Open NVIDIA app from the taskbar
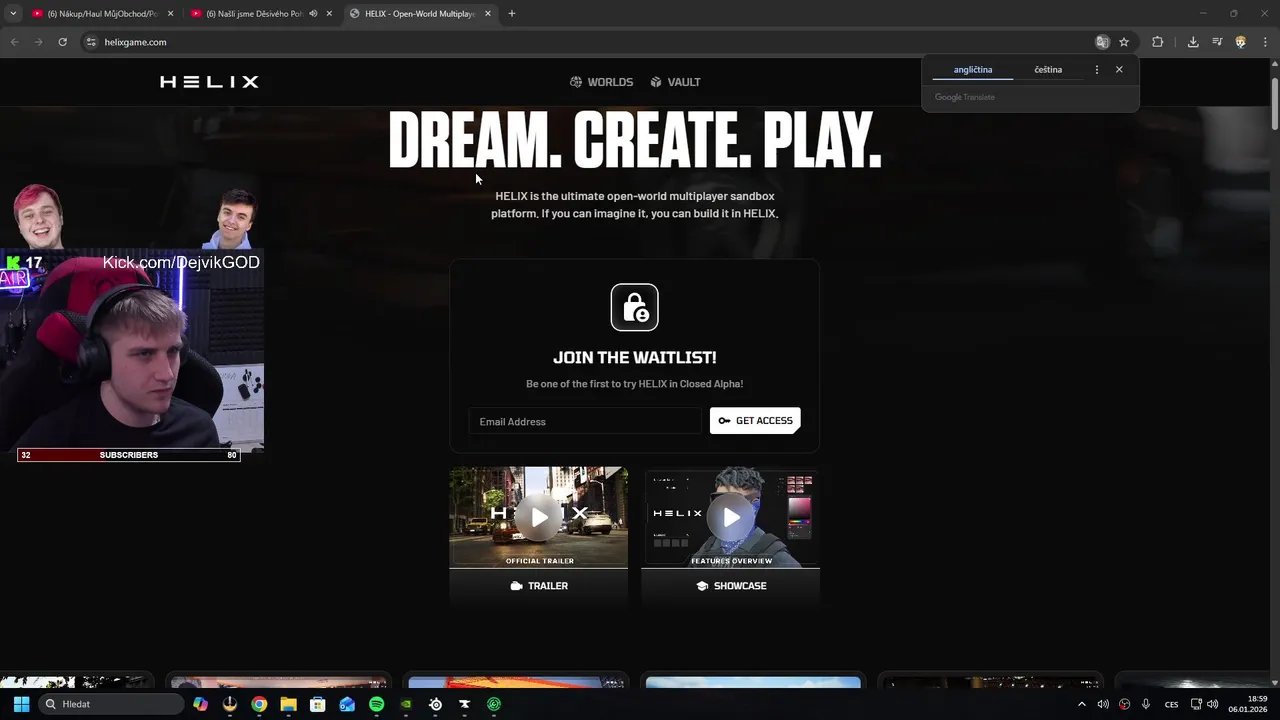 pyautogui.click(x=406, y=704)
